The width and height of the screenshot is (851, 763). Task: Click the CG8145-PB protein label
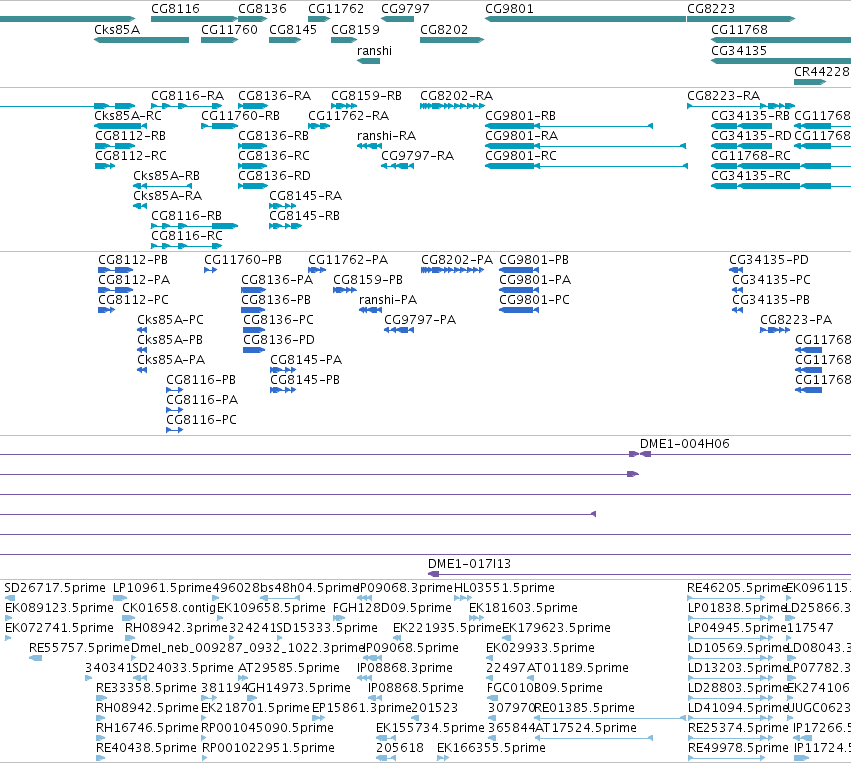[x=305, y=380]
